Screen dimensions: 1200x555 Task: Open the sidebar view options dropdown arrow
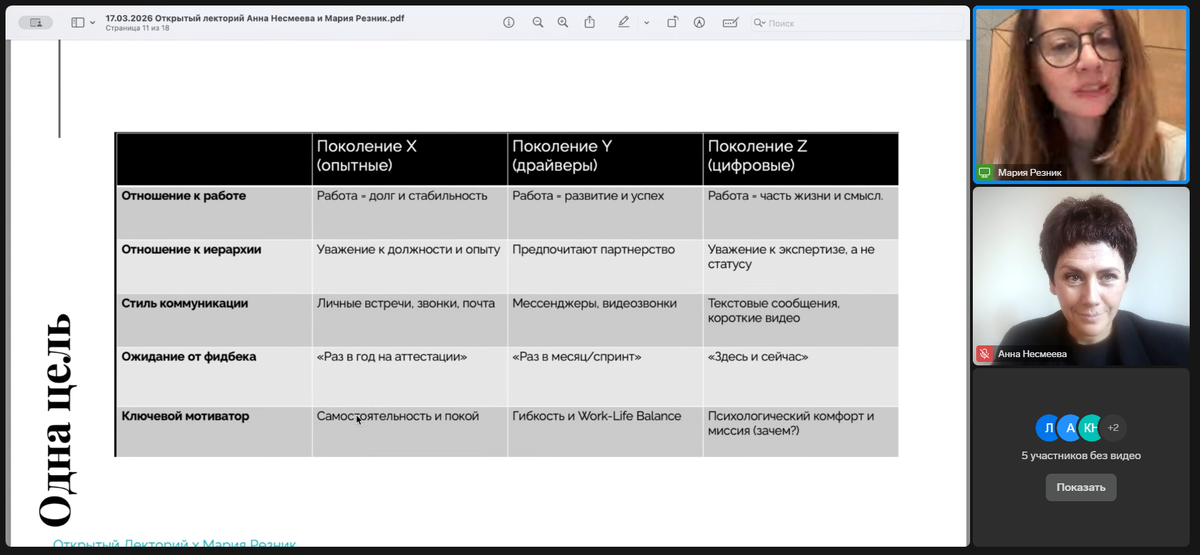pyautogui.click(x=93, y=22)
